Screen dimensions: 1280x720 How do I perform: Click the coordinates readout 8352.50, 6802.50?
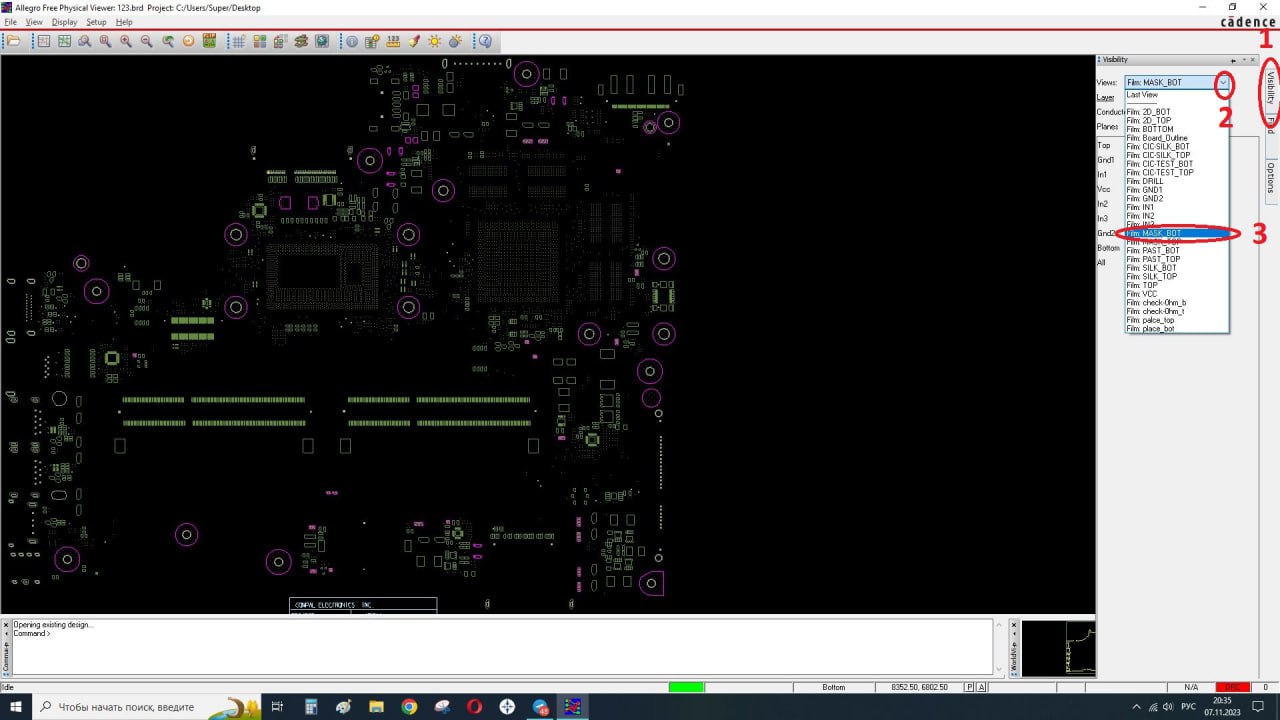point(918,687)
